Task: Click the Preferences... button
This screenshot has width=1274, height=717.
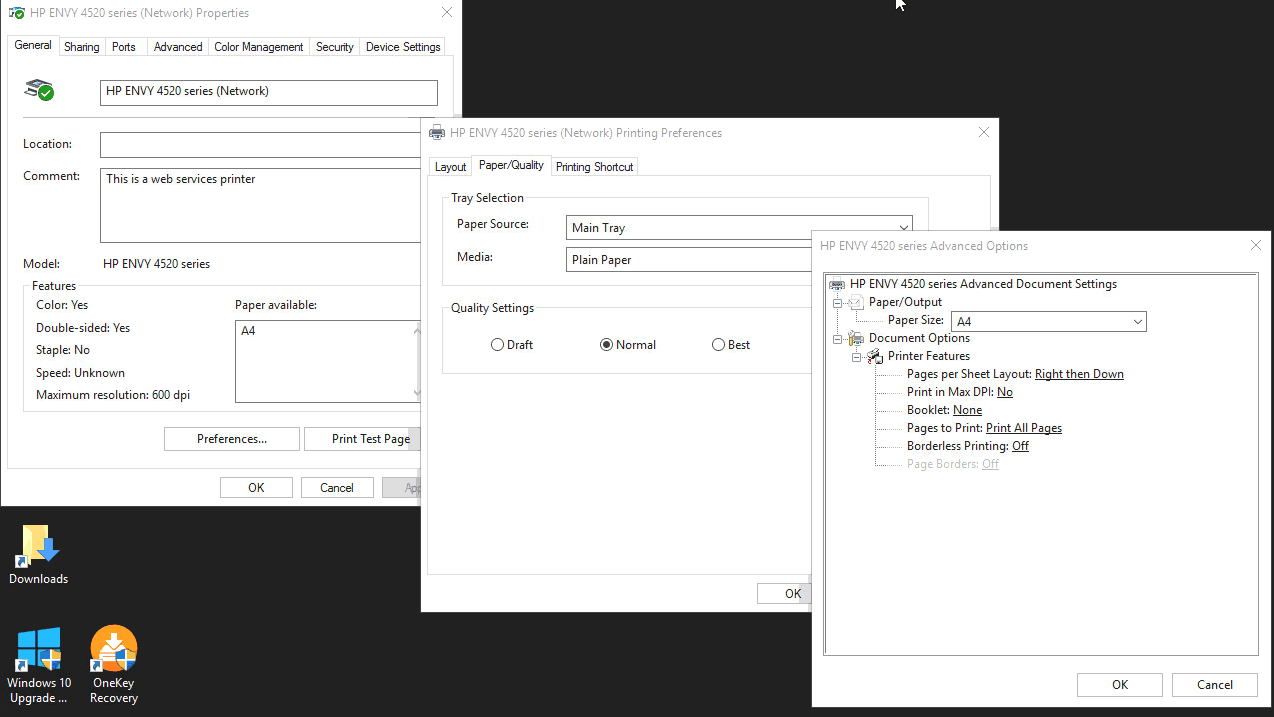Action: 232,439
